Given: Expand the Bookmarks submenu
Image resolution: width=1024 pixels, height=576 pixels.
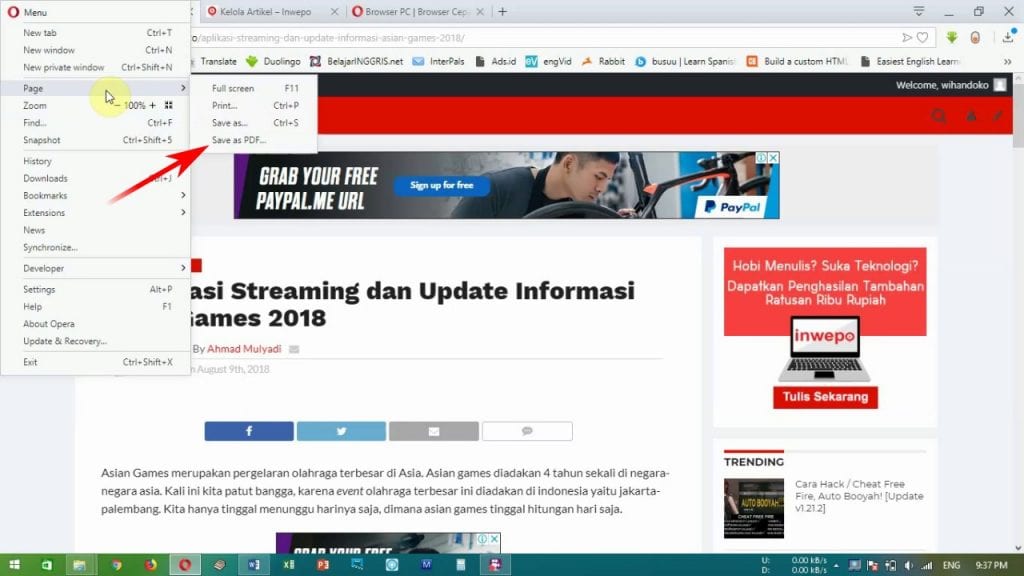Looking at the screenshot, I should (x=100, y=196).
